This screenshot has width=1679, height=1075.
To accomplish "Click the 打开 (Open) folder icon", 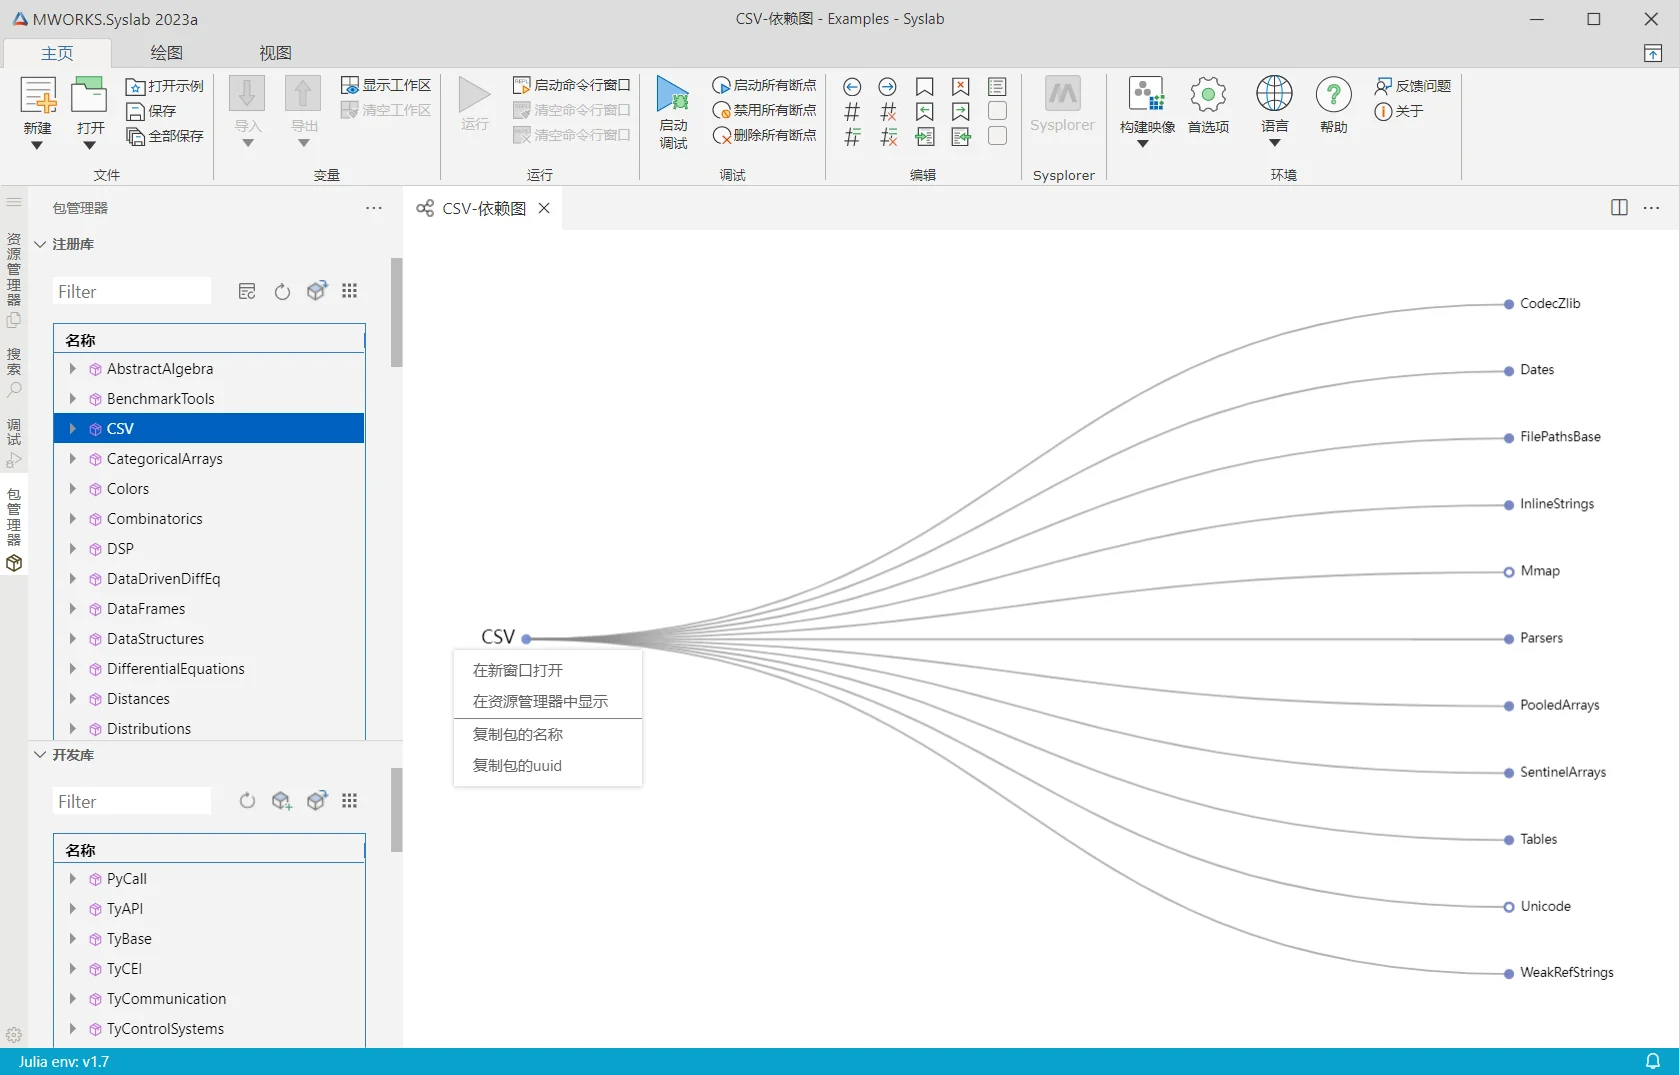I will pos(89,96).
